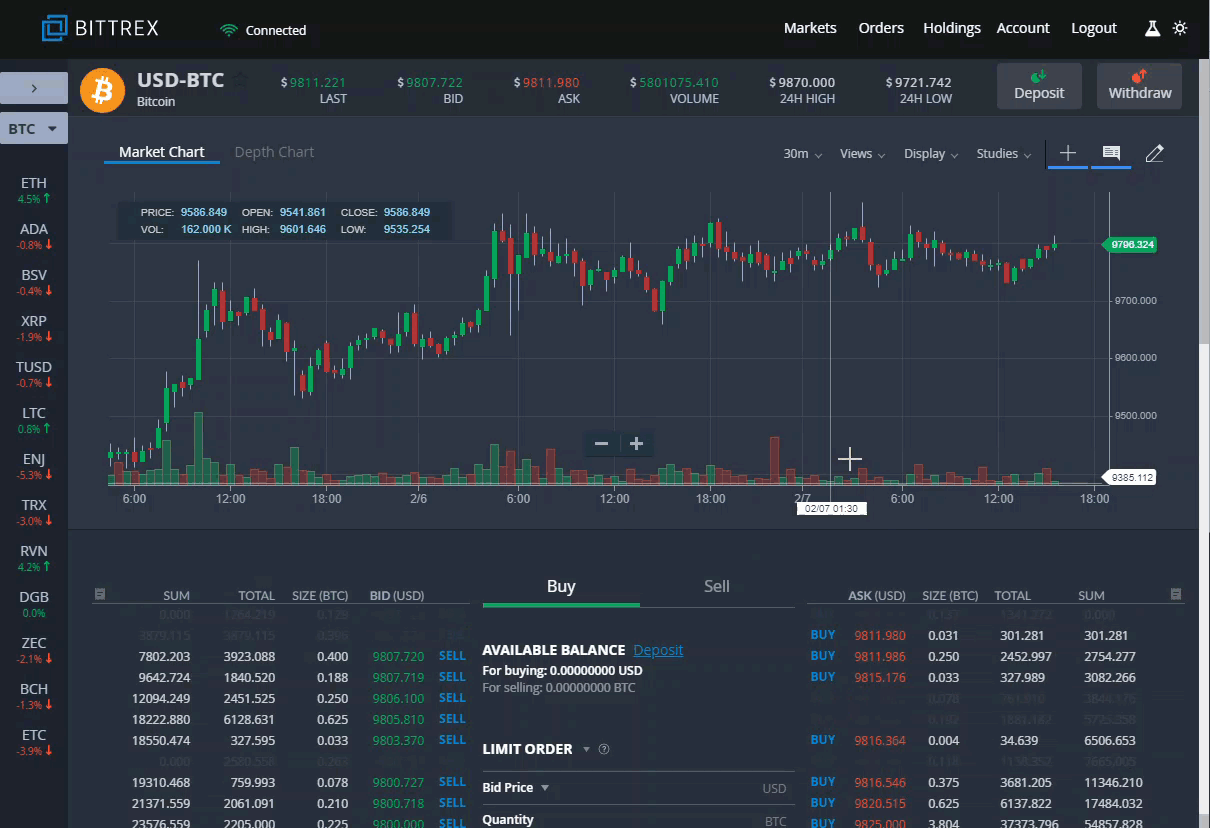Viewport: 1210px width, 828px height.
Task: Select the pencil drawing tool
Action: pos(1154,153)
